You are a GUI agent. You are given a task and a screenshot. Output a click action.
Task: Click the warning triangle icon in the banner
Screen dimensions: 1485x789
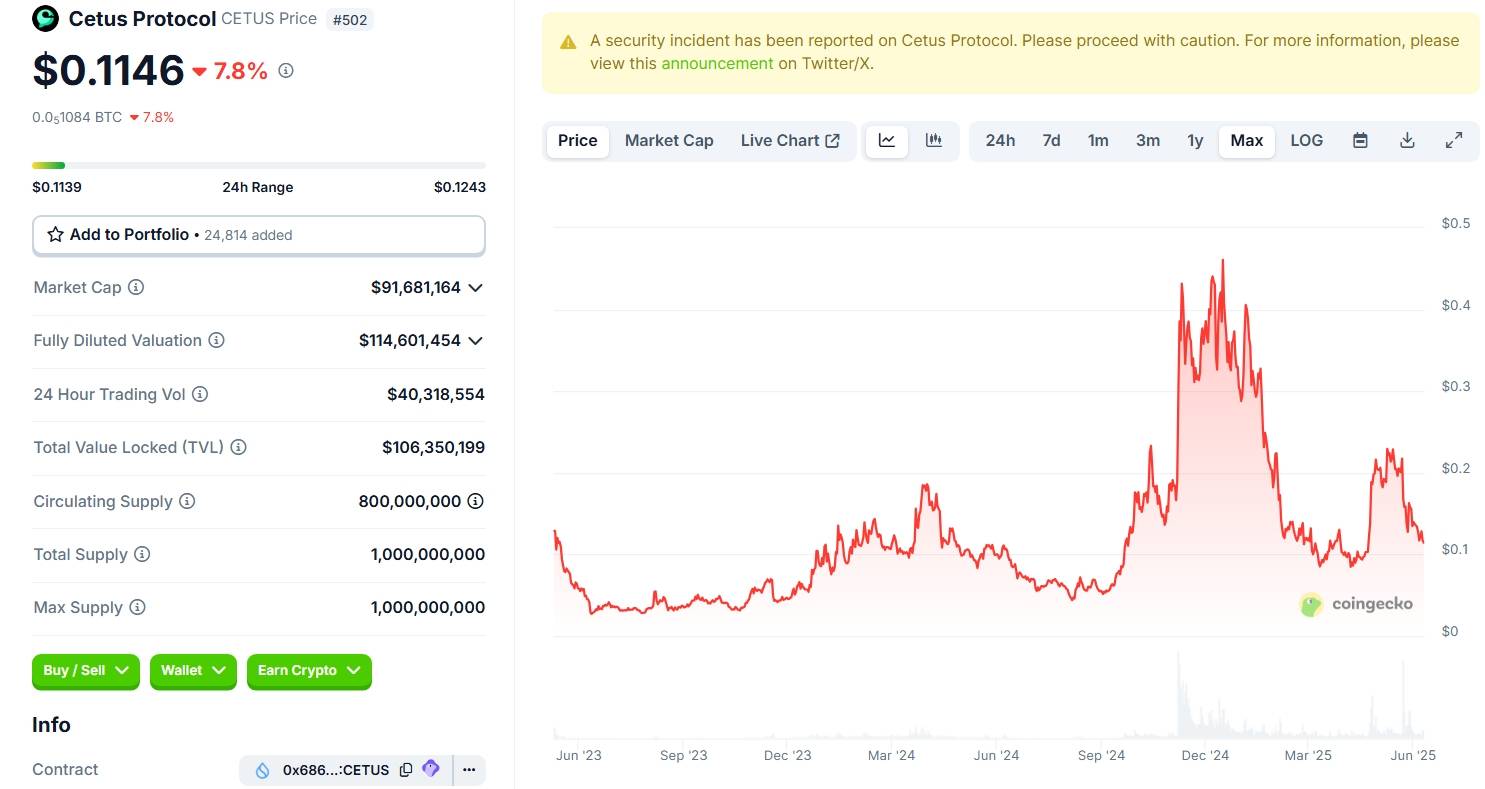[568, 42]
